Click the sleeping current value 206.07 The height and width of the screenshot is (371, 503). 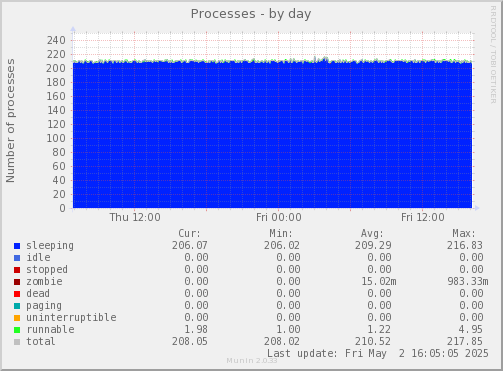click(x=190, y=245)
